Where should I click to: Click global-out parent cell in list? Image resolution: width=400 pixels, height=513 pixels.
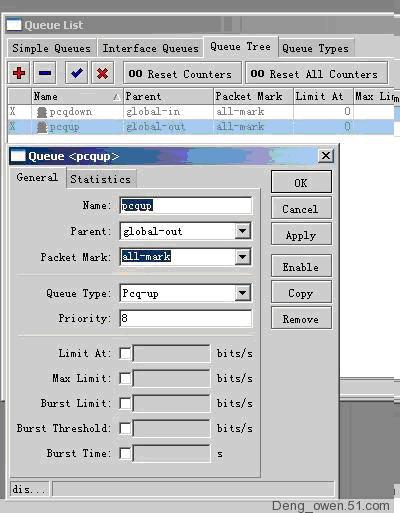coord(155,126)
